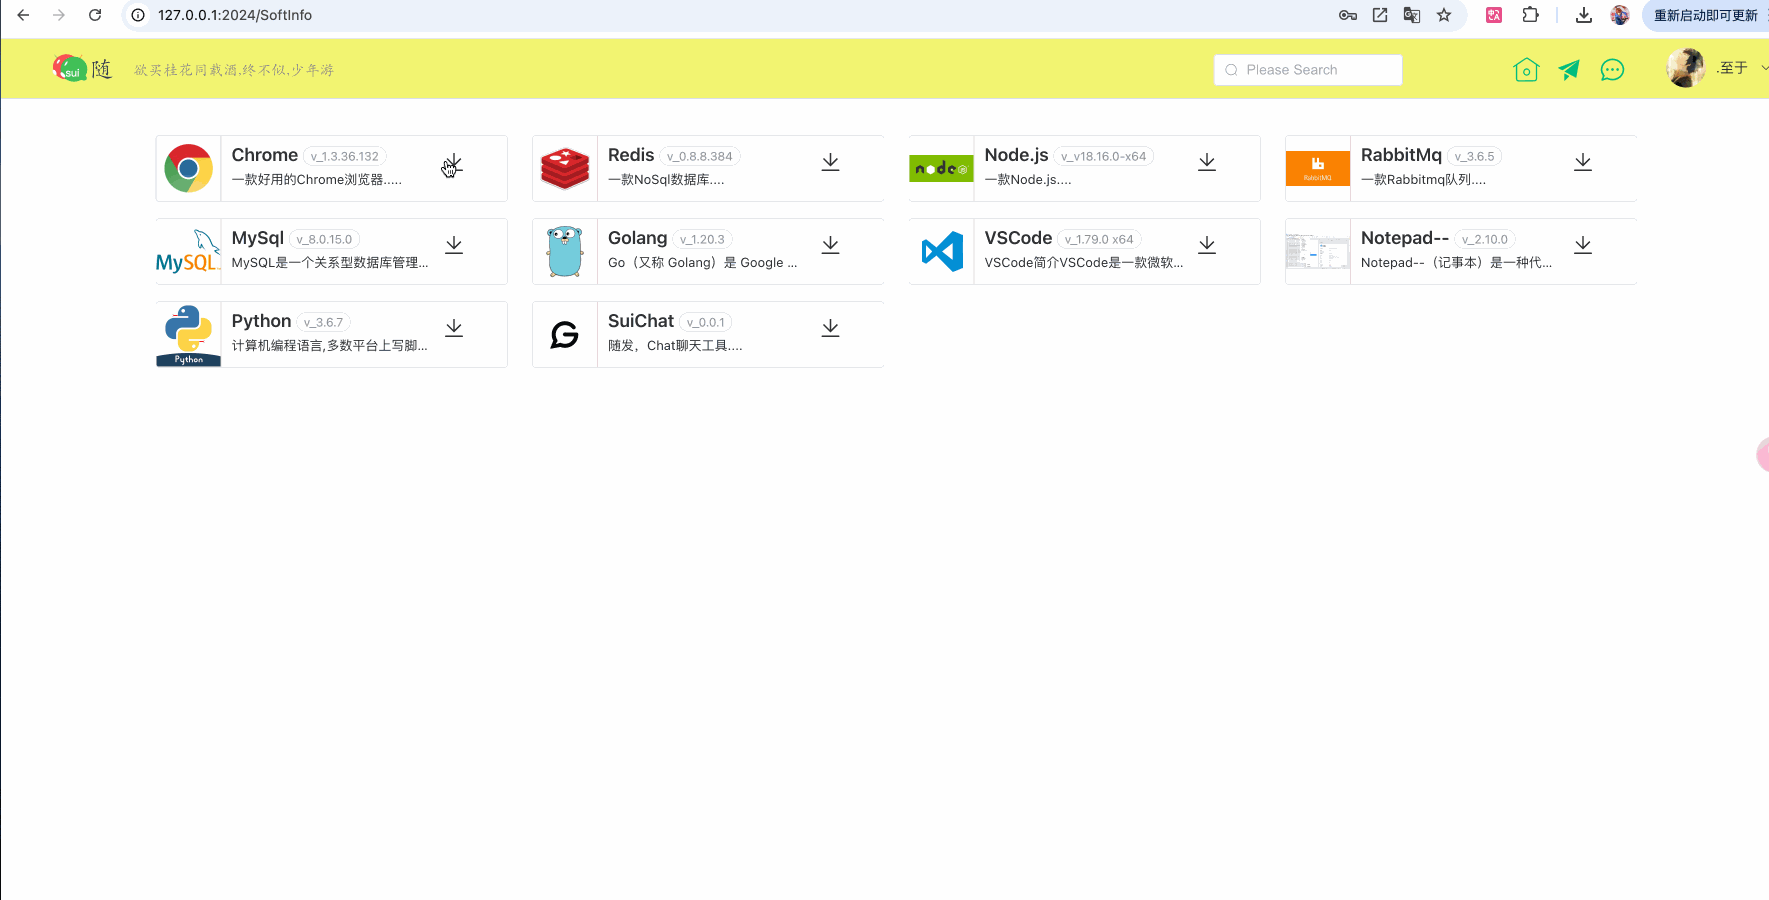Screen dimensions: 1769x900
Task: Click the Sui site logo in the header
Action: [82, 68]
